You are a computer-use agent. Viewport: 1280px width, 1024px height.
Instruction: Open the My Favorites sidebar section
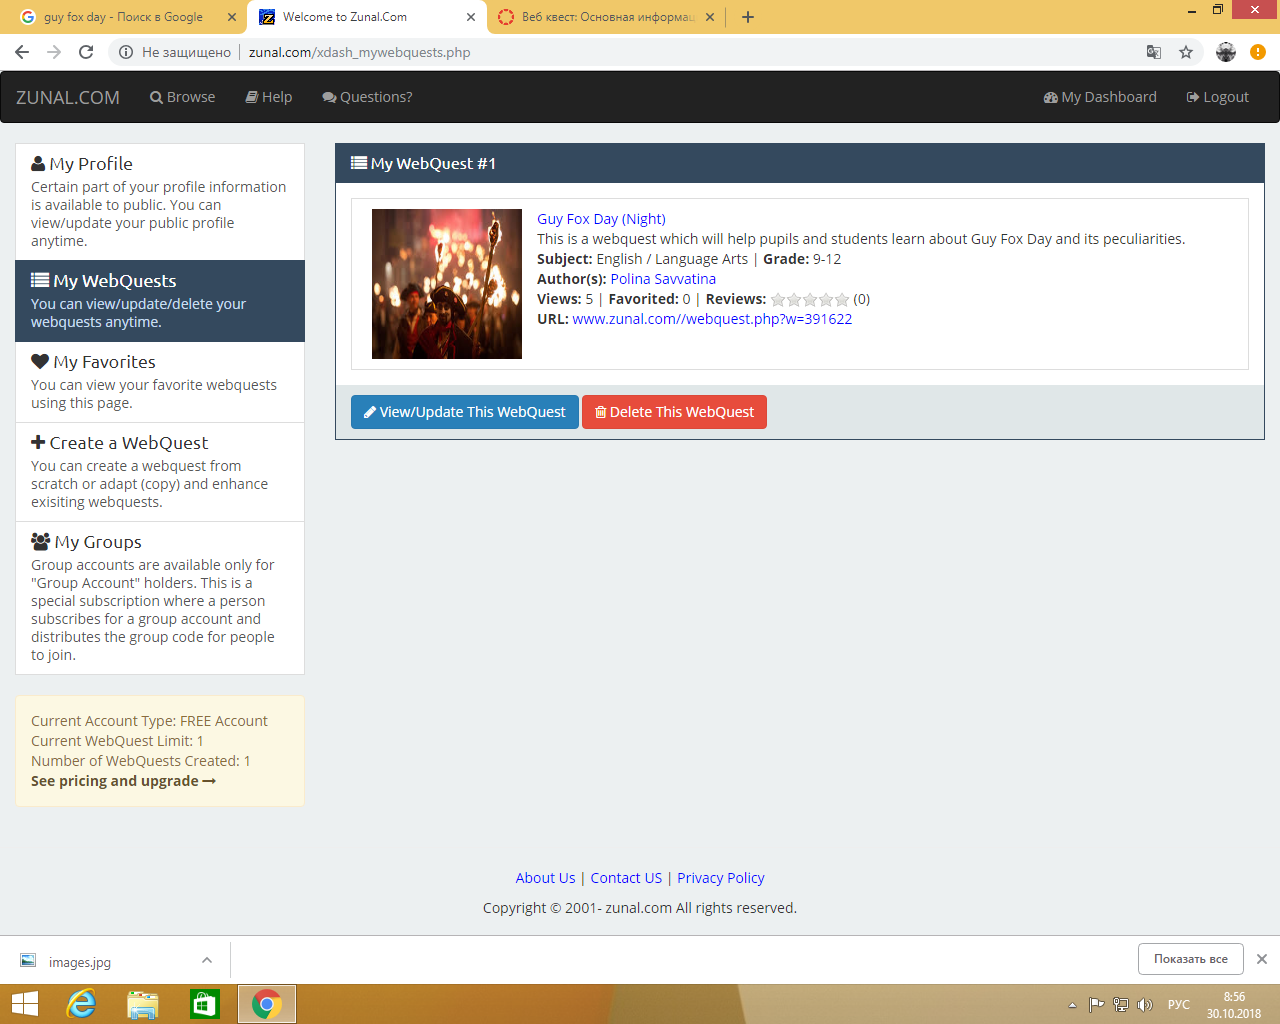[x=105, y=362]
